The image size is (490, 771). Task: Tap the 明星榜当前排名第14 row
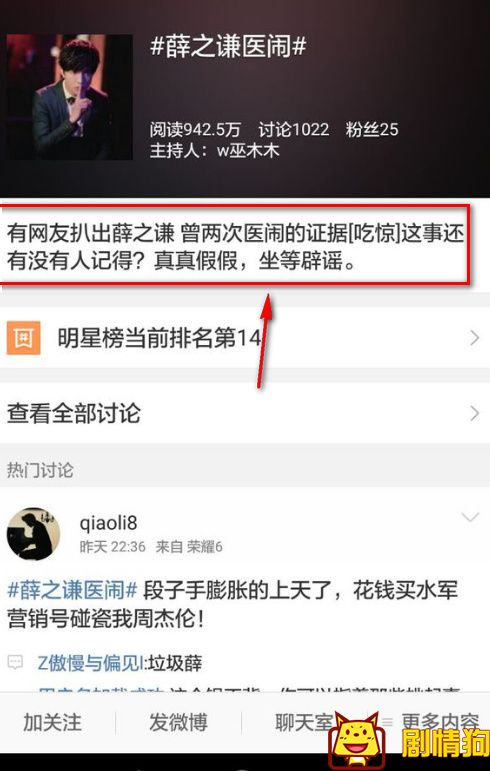245,338
